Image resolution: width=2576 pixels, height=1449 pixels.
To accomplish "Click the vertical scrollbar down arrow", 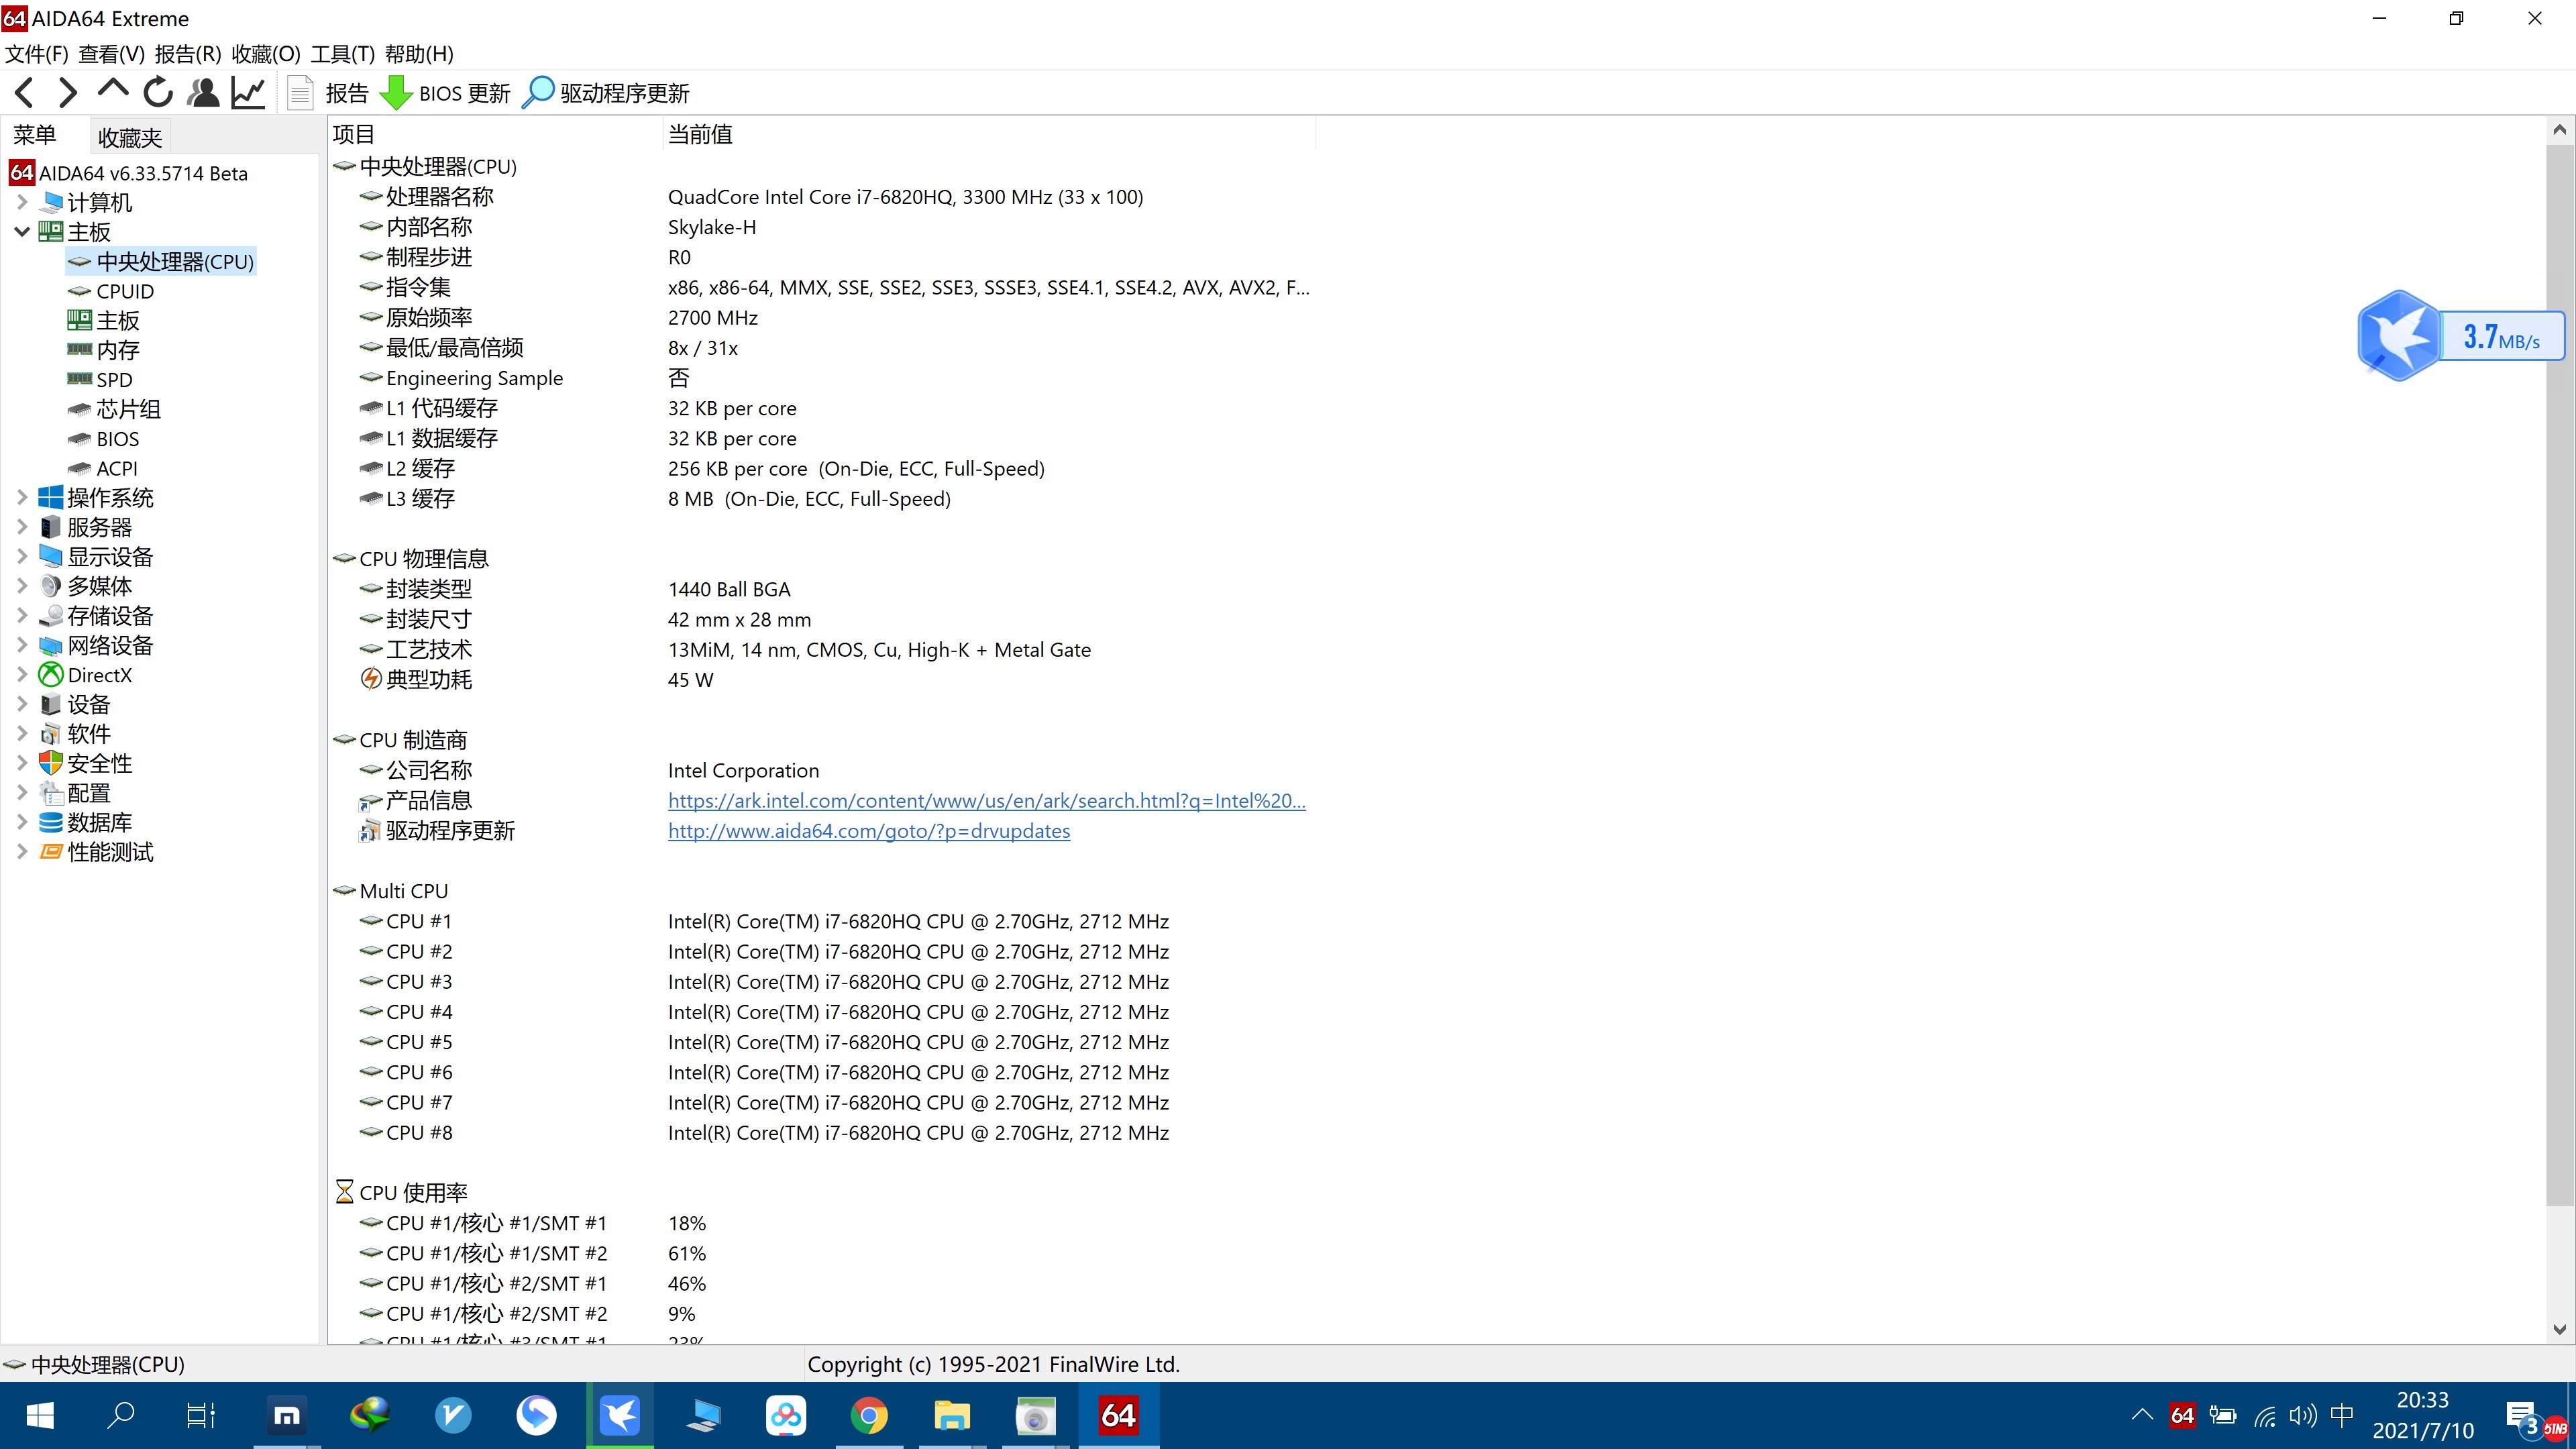I will 2559,1329.
